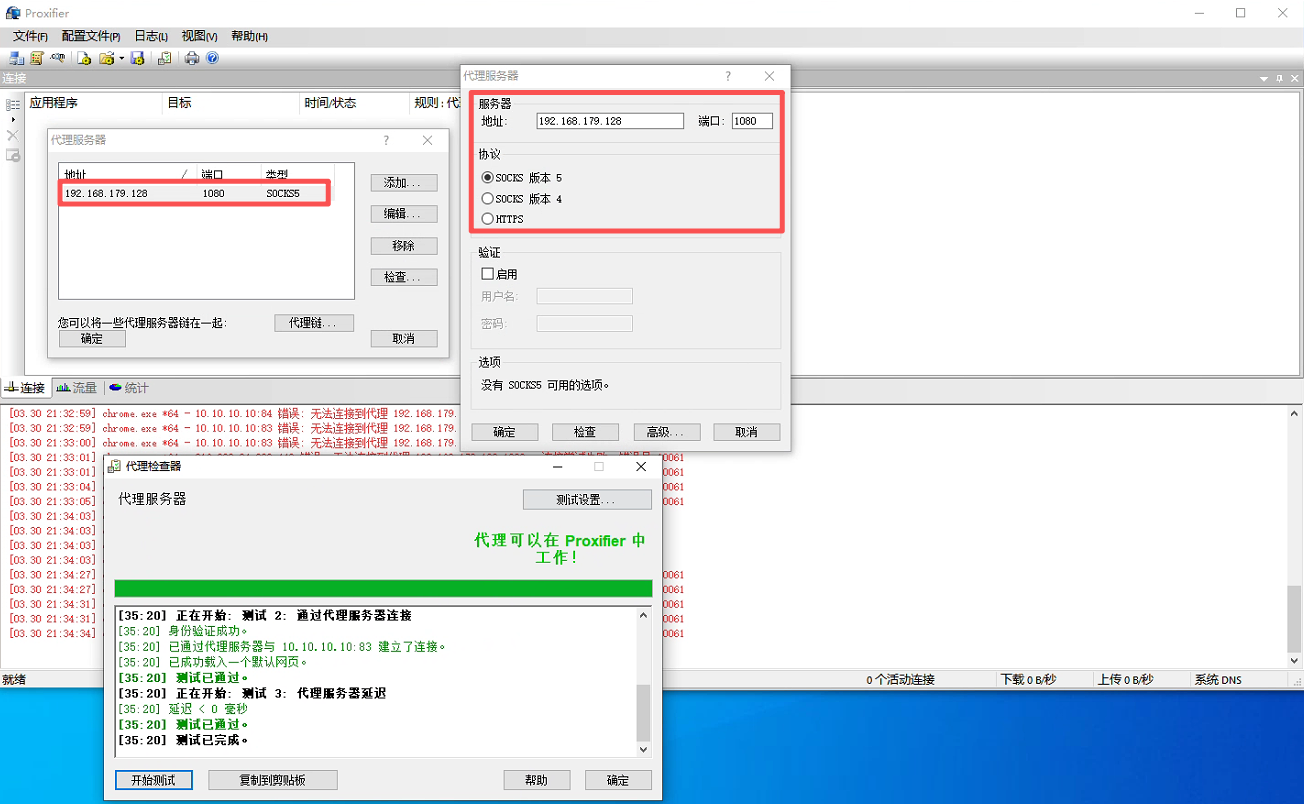Click 确定 in the proxy server edit dialog

point(505,432)
